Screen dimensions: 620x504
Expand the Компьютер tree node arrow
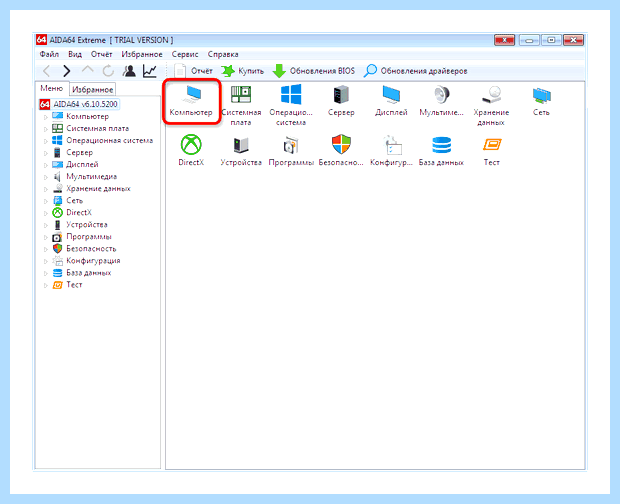click(46, 117)
